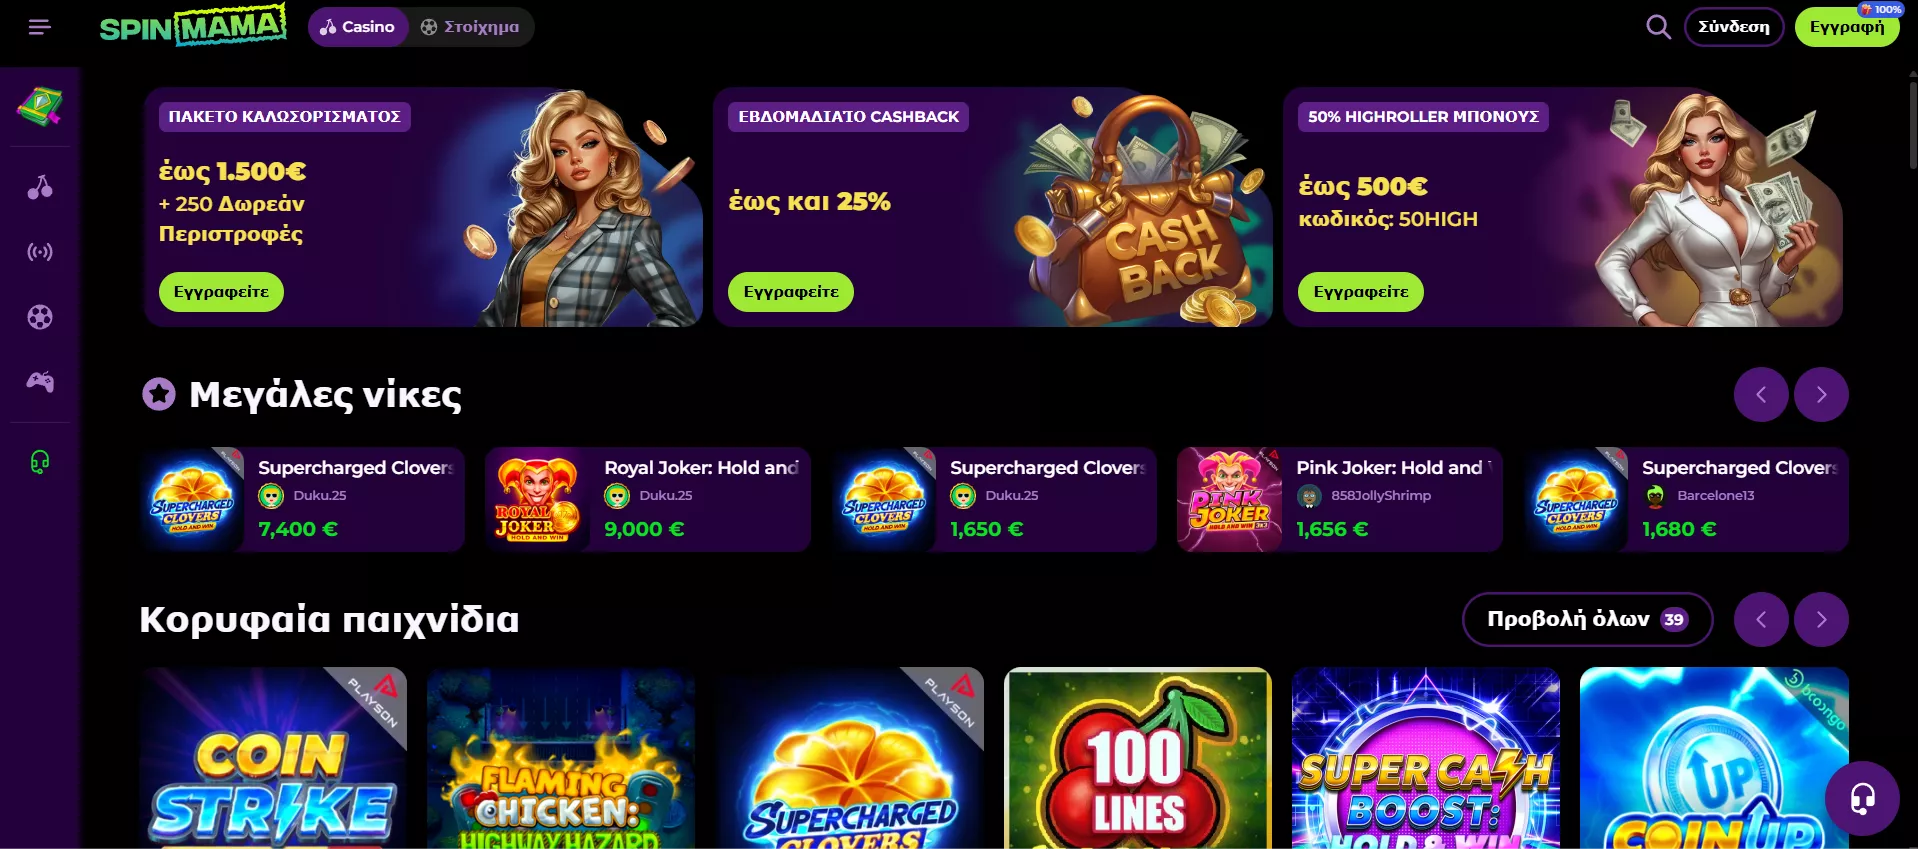Image resolution: width=1918 pixels, height=849 pixels.
Task: Click Εγγραφείτε on the weekly cashback banner
Action: pos(791,292)
